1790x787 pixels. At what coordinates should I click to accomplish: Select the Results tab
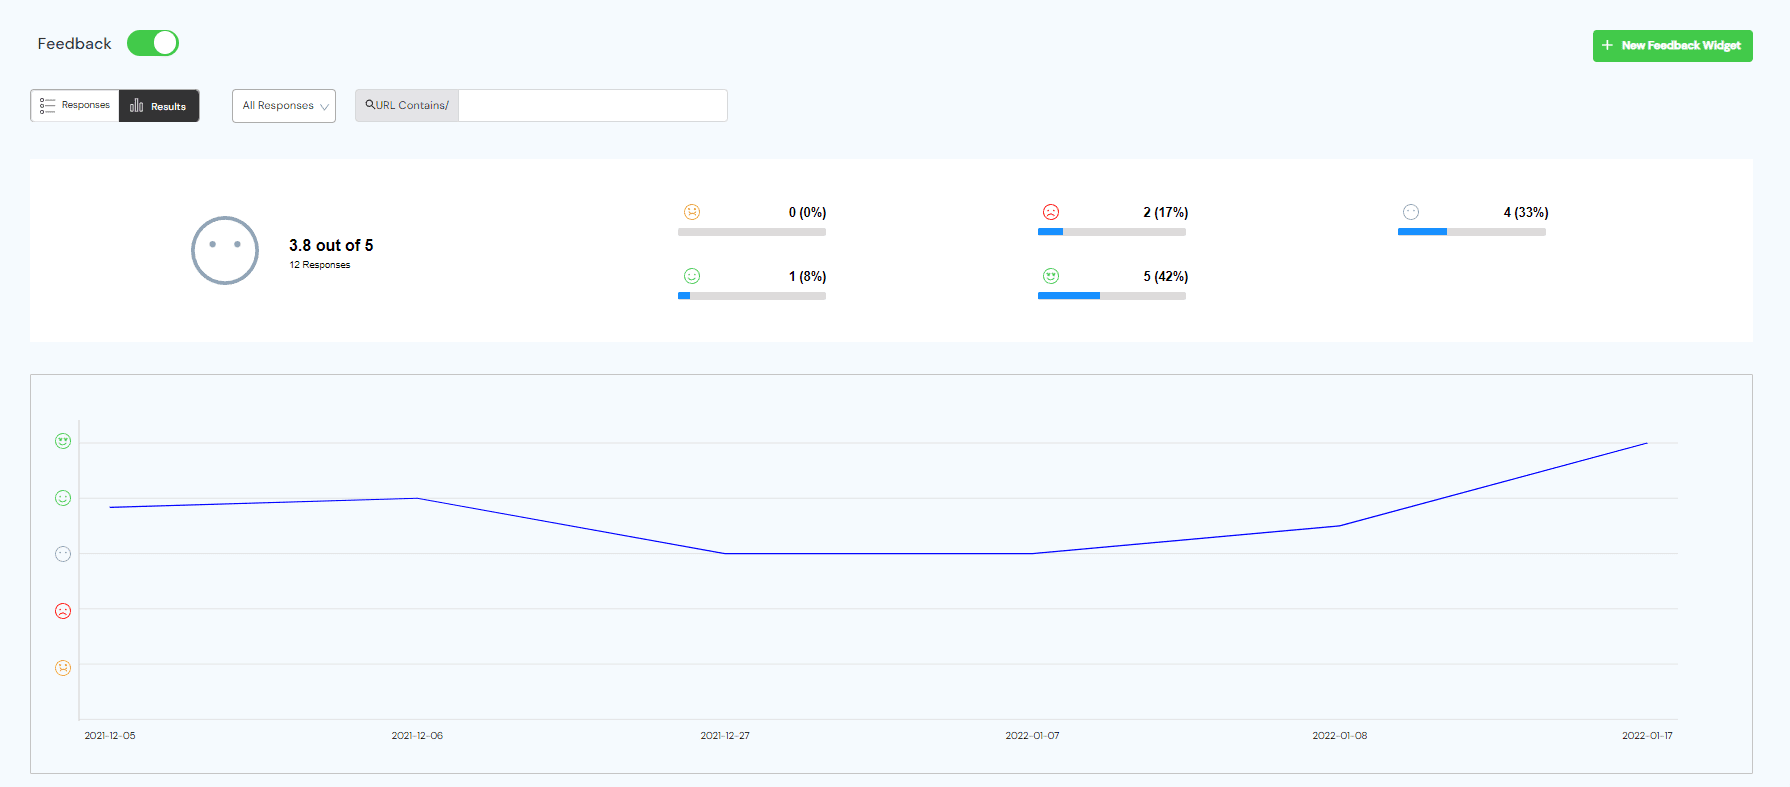click(159, 106)
